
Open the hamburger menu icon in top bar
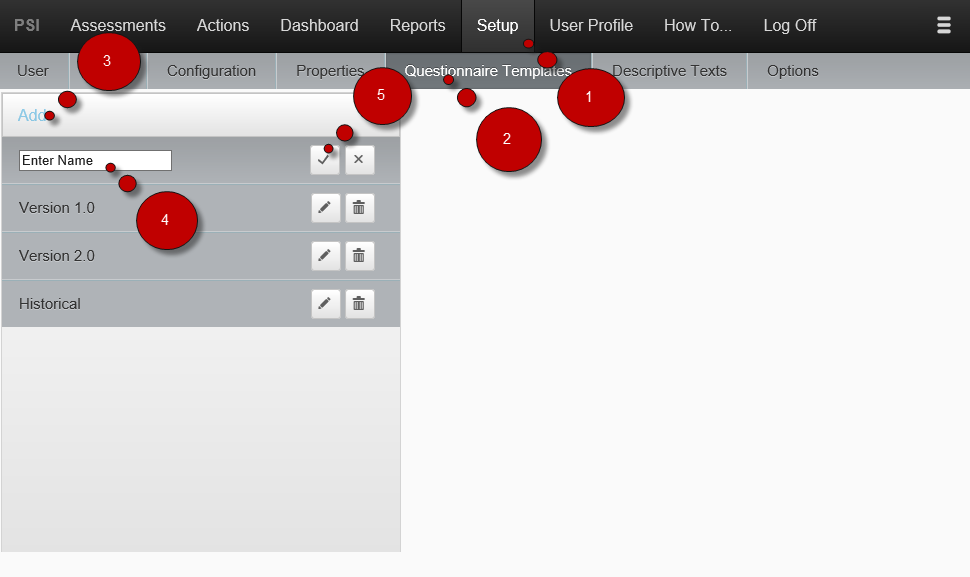coord(943,25)
